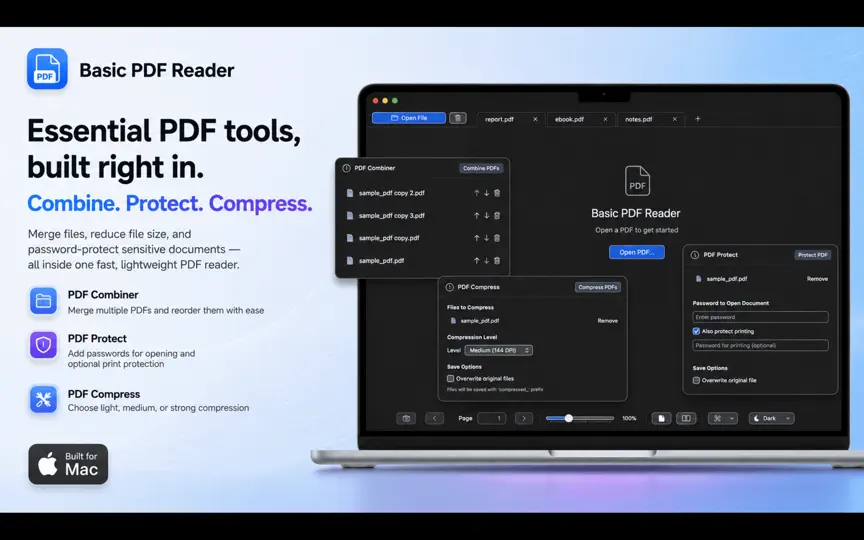
Task: Add a new tab with plus icon
Action: pyautogui.click(x=698, y=118)
